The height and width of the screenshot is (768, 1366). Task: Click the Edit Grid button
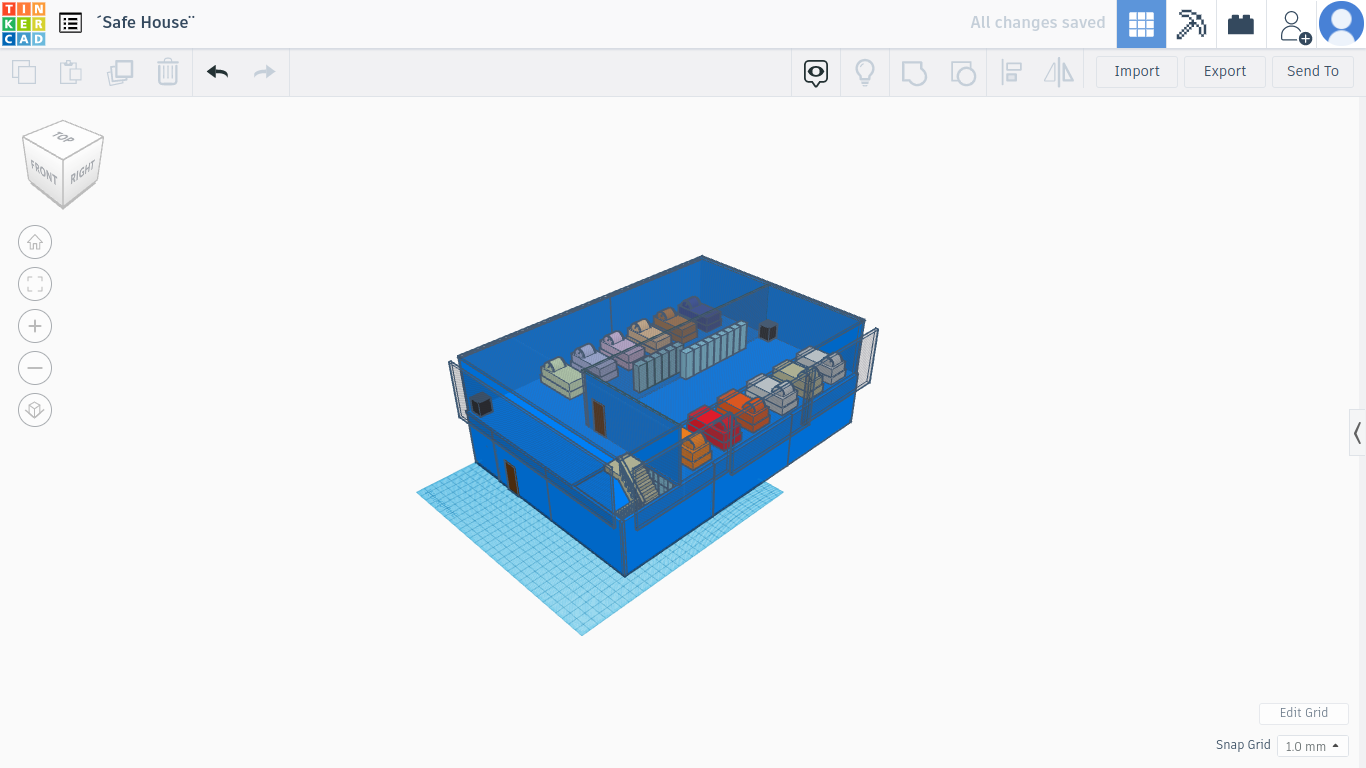pyautogui.click(x=1303, y=713)
